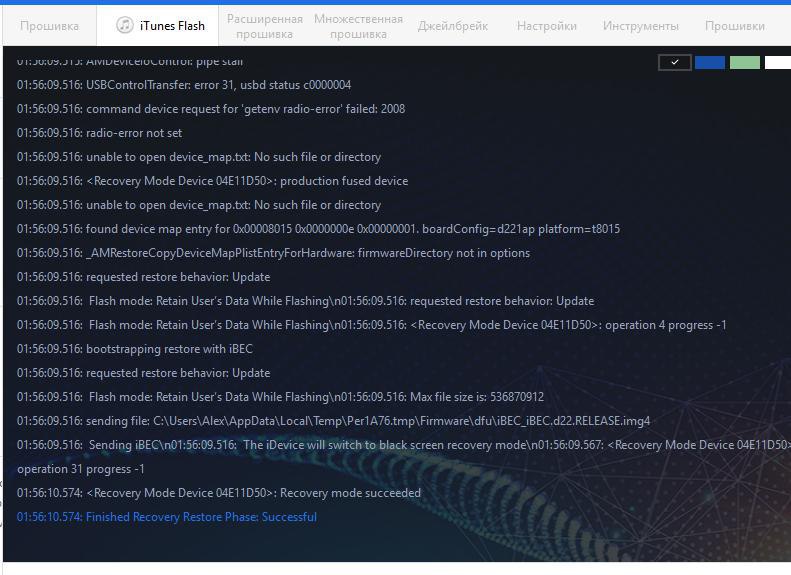Open the Инструменты tab
Viewport: 791px width, 575px height.
click(x=641, y=26)
